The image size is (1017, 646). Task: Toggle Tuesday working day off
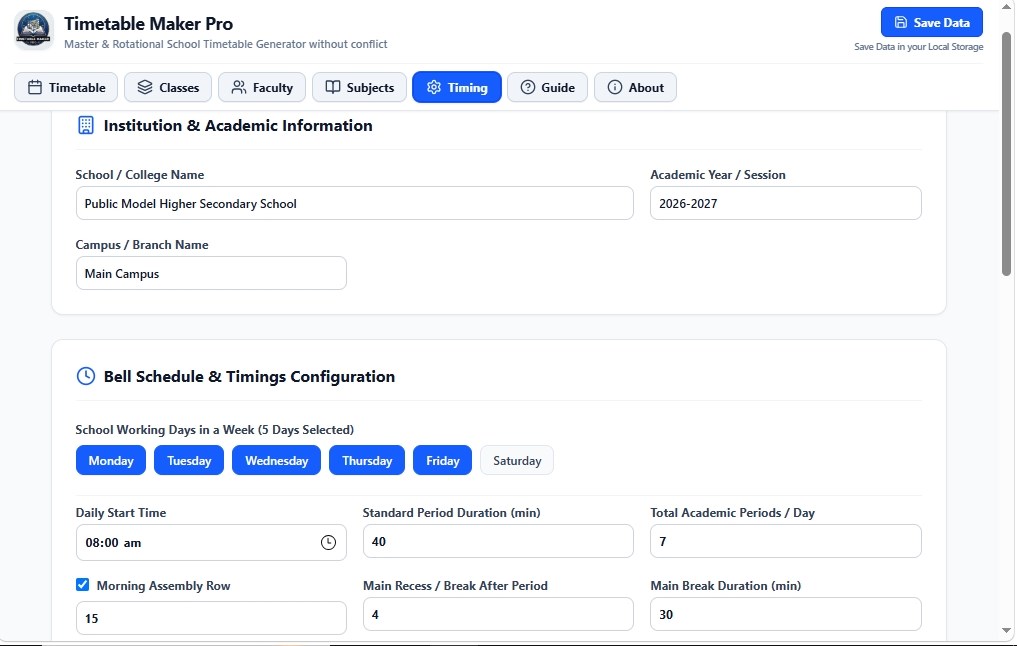[189, 461]
